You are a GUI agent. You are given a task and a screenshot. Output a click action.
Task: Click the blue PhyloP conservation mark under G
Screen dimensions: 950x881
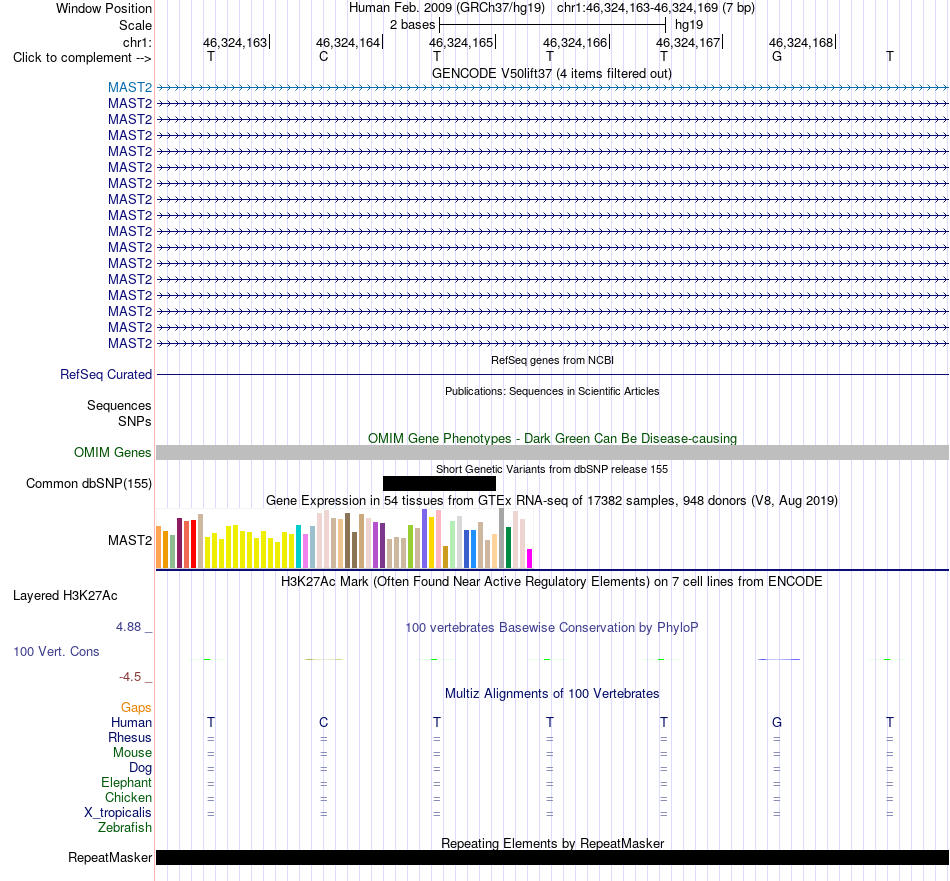point(779,659)
